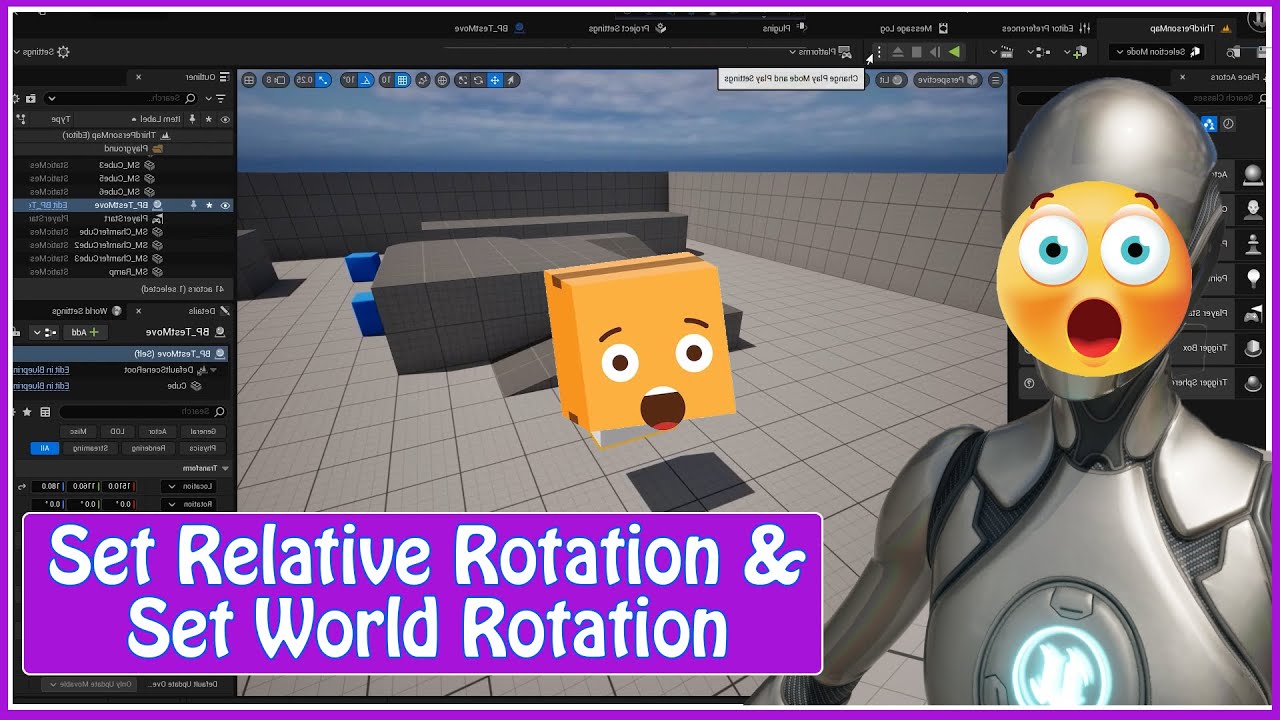Select SM_Ramp in the Outliner
This screenshot has height=720, width=1280.
point(137,271)
